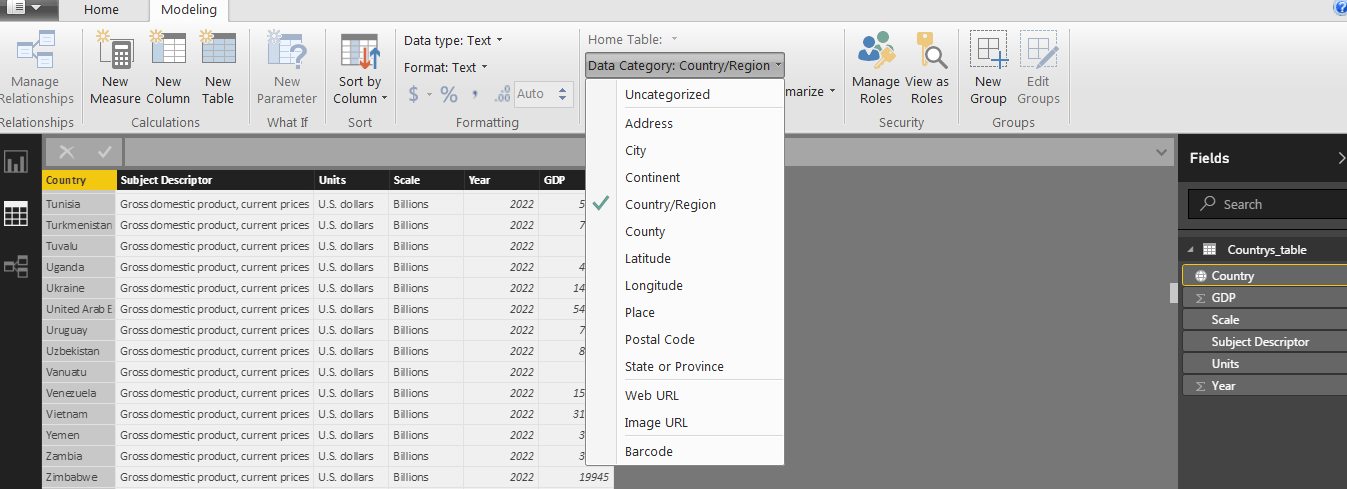Open View as Roles

927,68
